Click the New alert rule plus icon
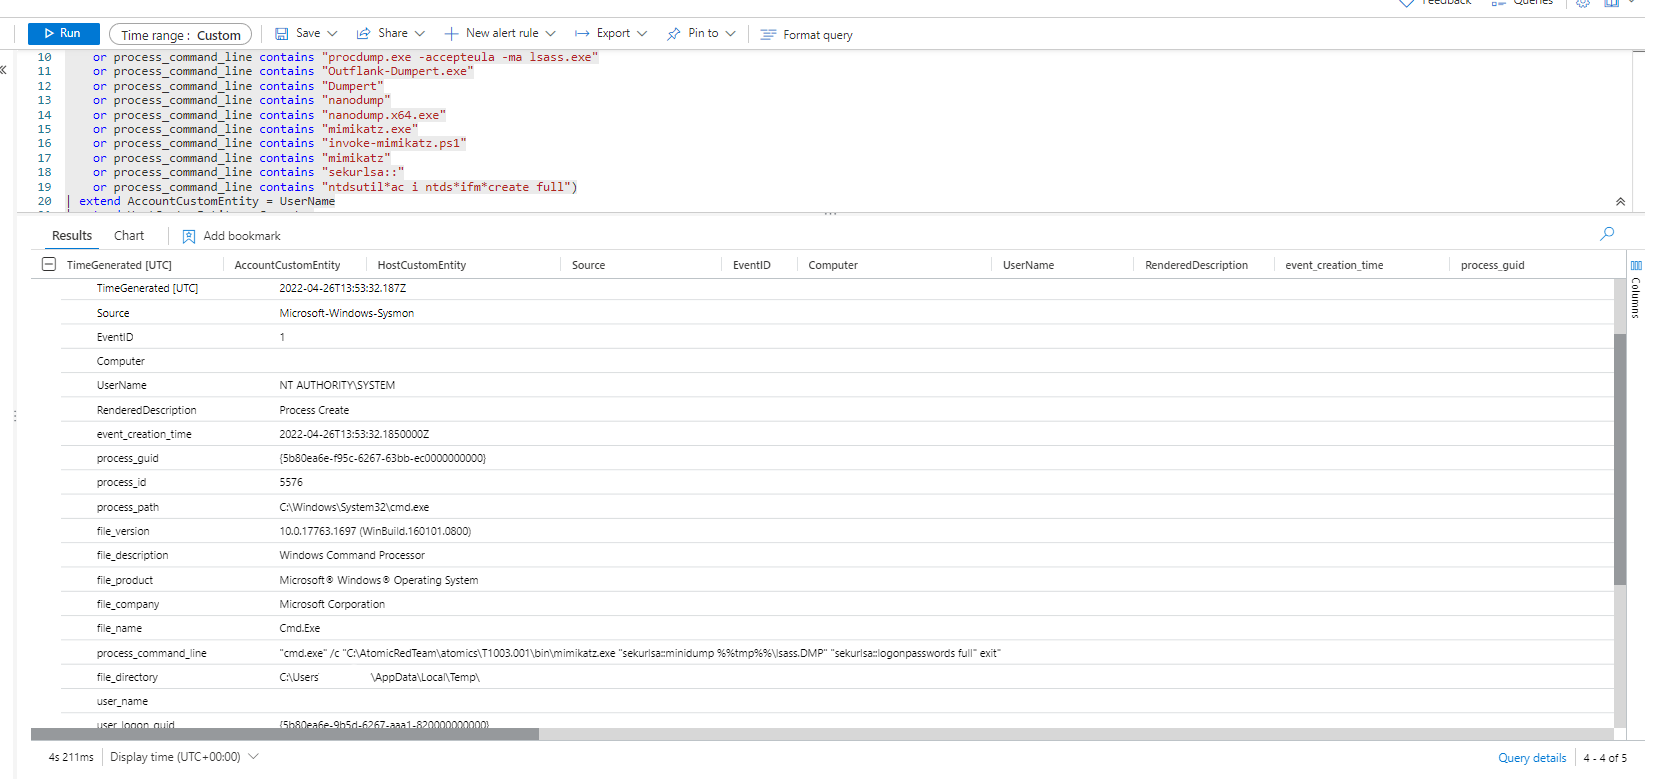Screen dimensions: 1658x779 (451, 34)
